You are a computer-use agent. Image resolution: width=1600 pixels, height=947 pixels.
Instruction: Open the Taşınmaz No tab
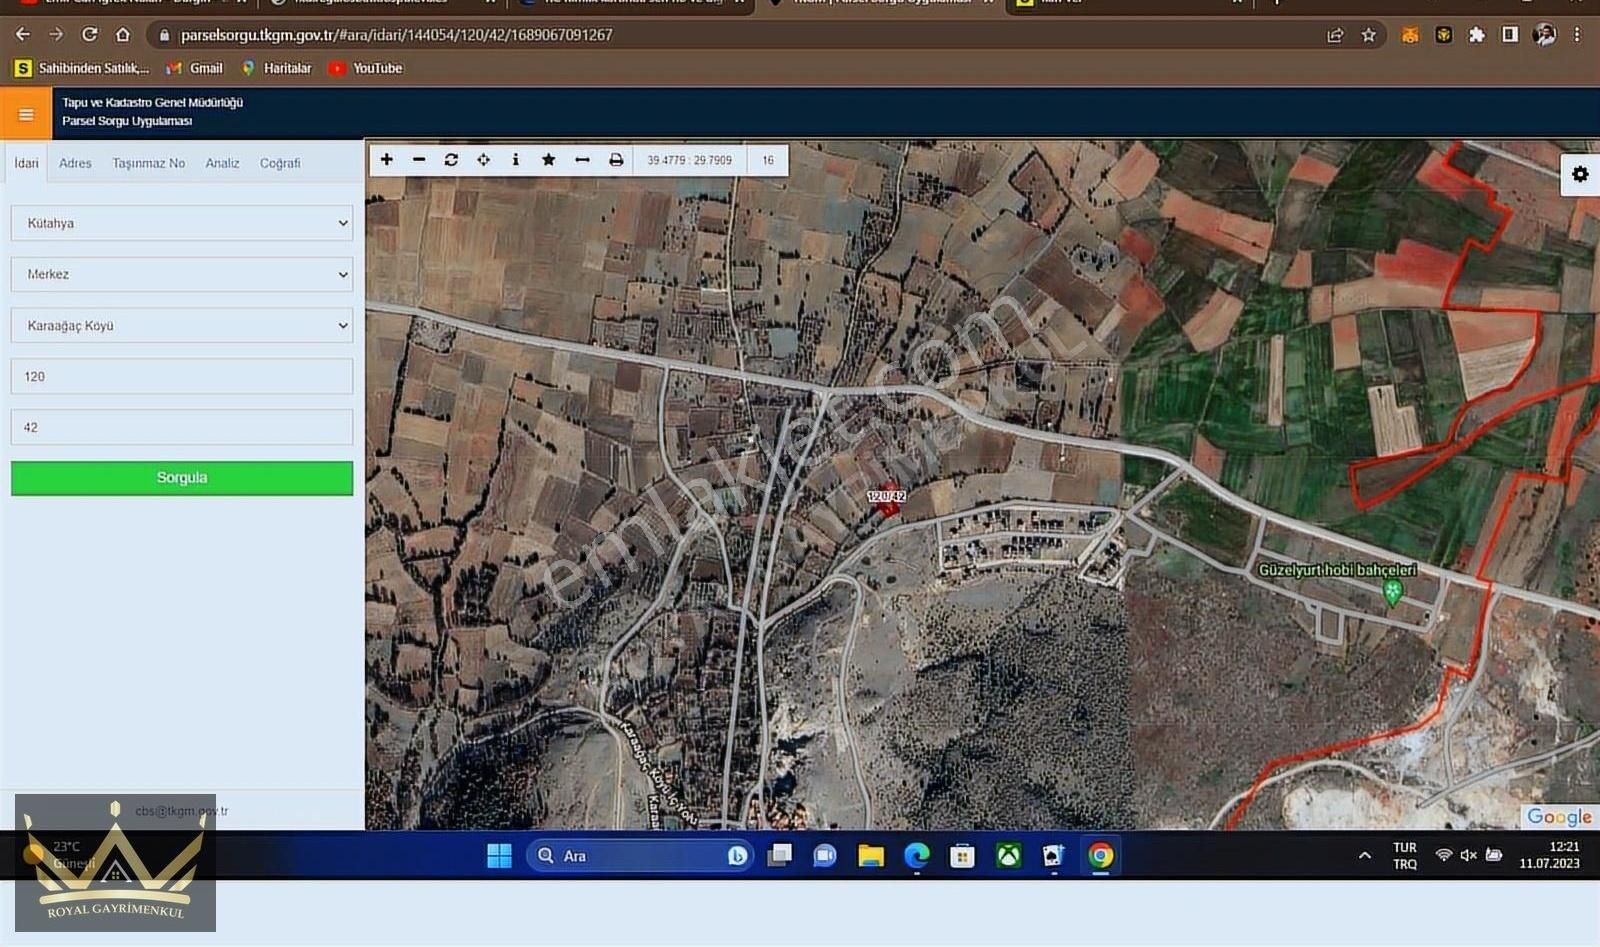pyautogui.click(x=149, y=163)
